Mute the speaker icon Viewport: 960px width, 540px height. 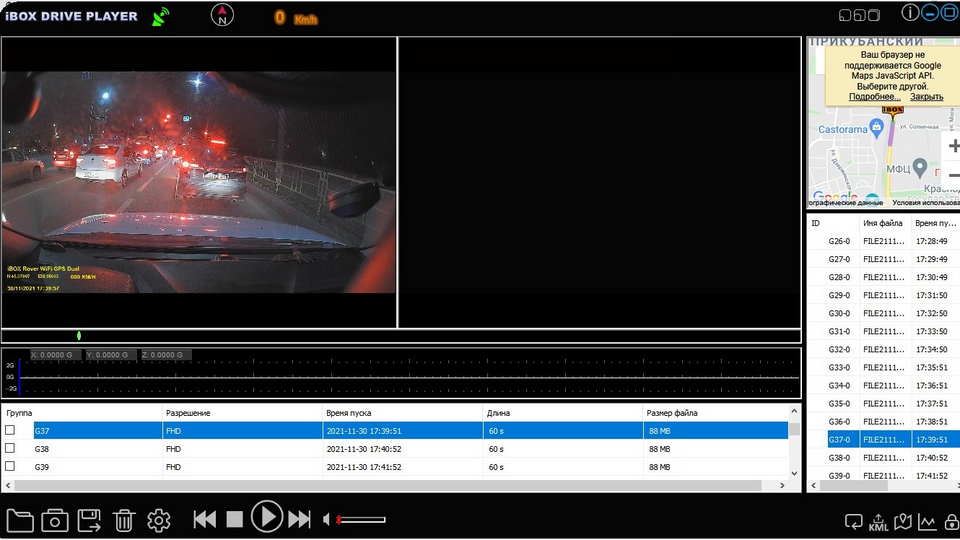(x=326, y=520)
